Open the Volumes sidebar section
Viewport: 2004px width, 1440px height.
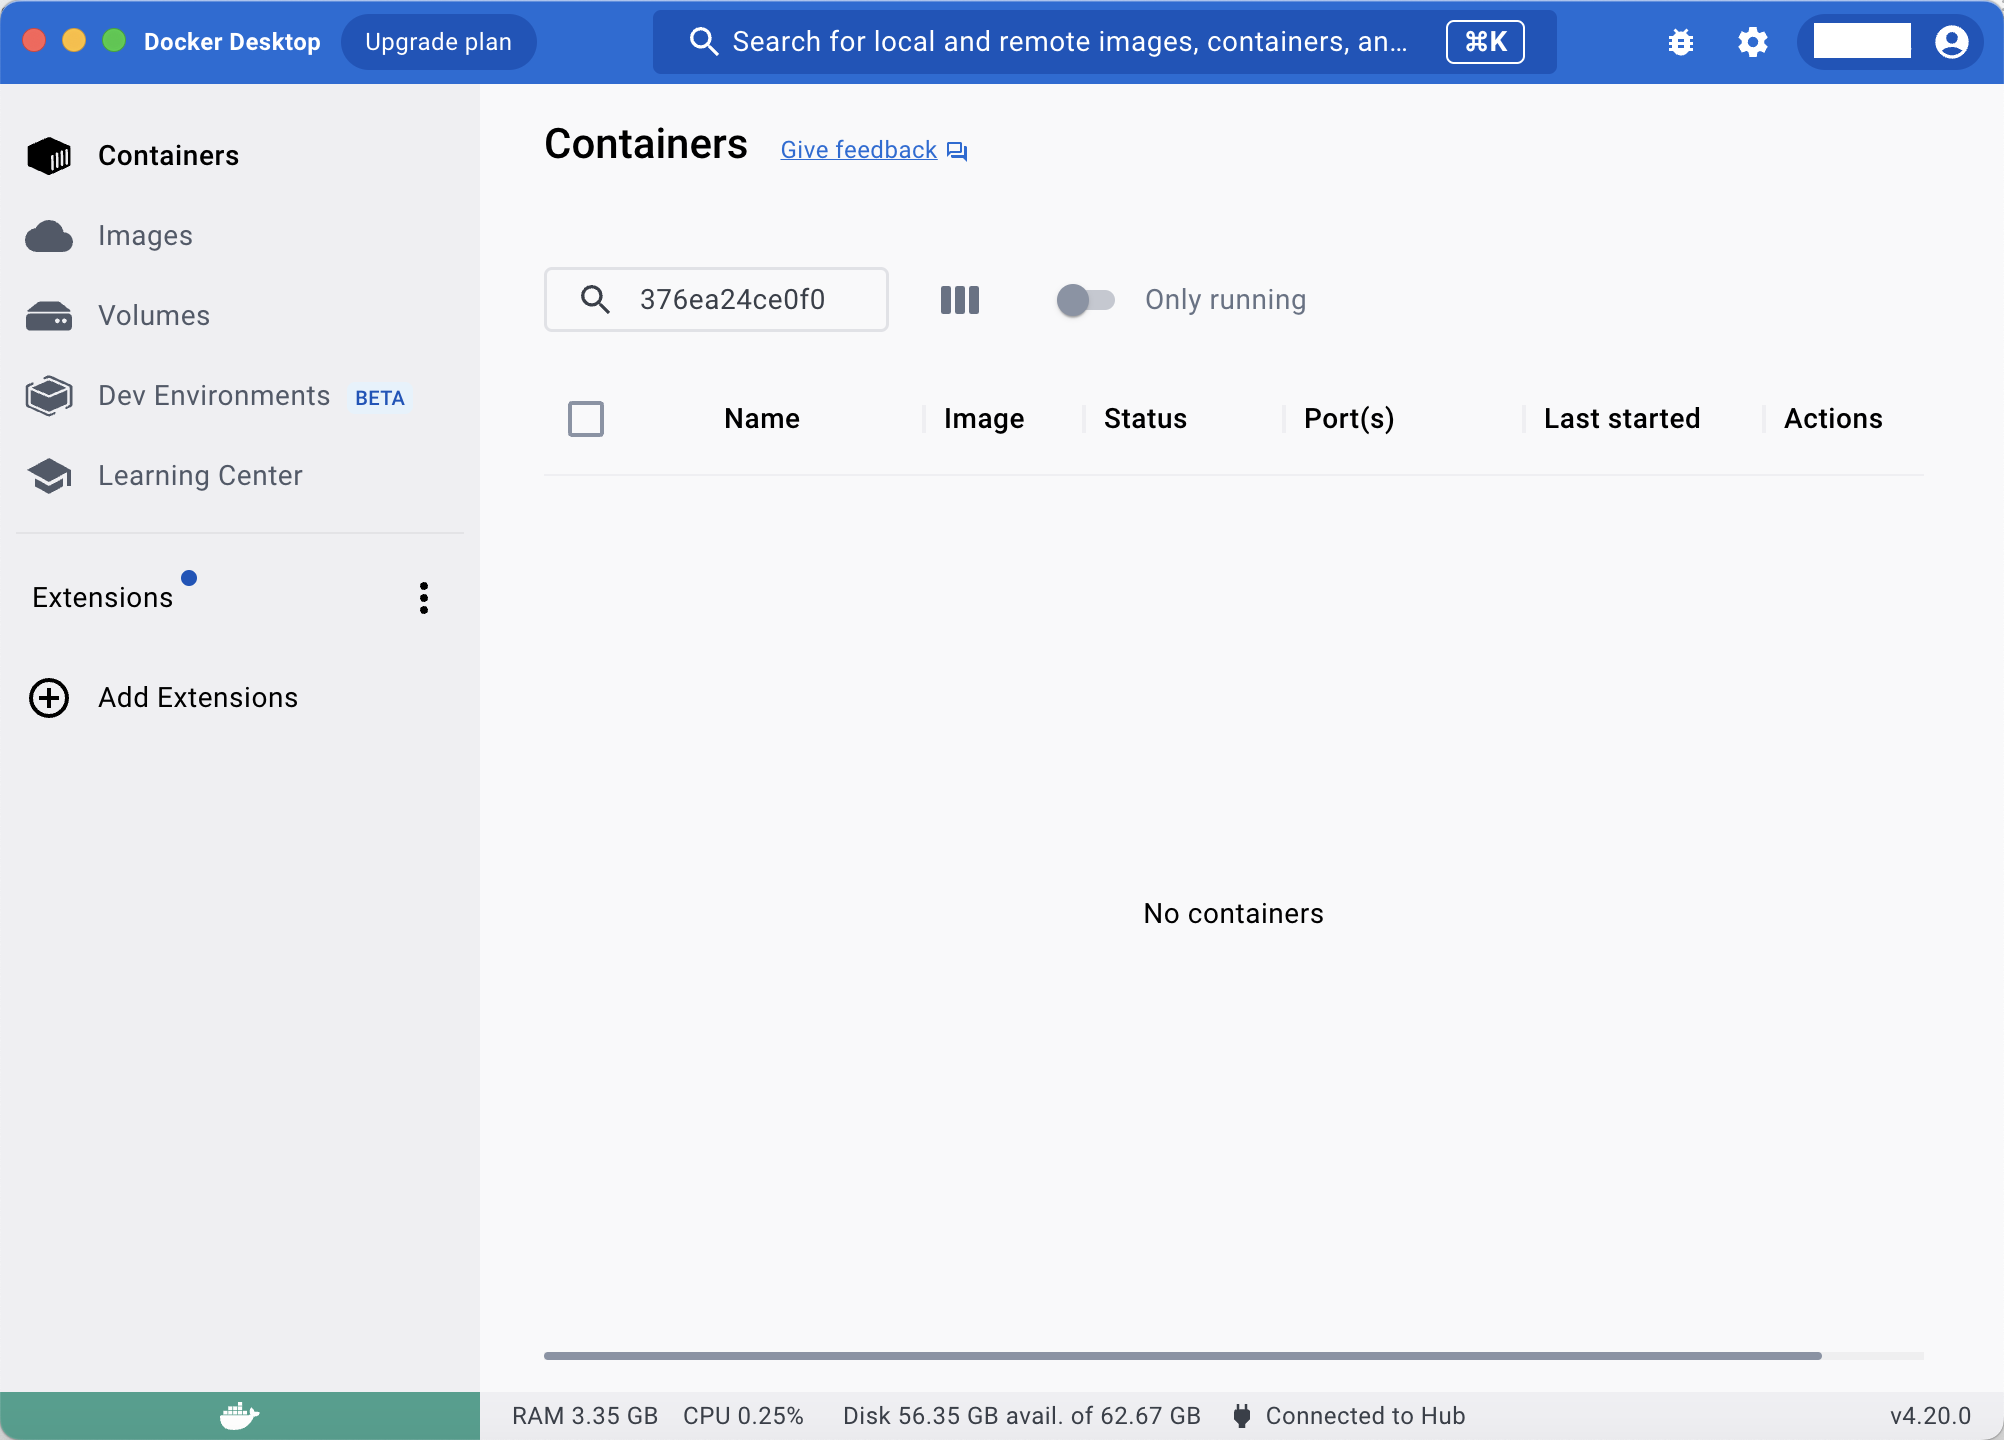(240, 316)
